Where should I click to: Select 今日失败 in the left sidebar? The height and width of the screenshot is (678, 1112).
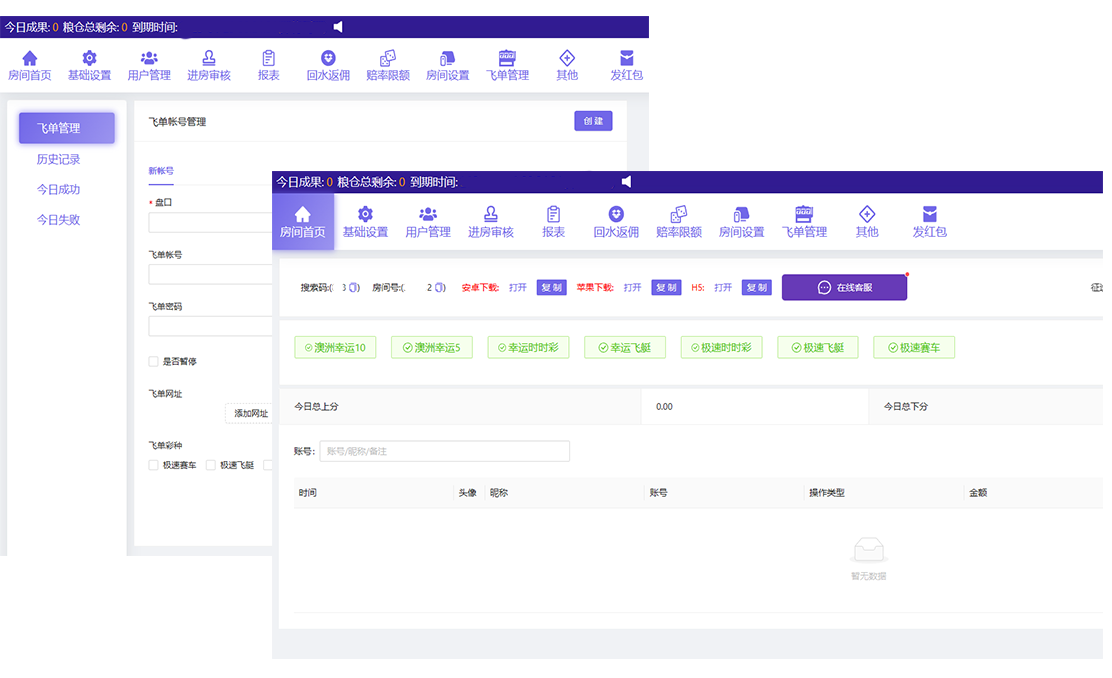pyautogui.click(x=58, y=220)
